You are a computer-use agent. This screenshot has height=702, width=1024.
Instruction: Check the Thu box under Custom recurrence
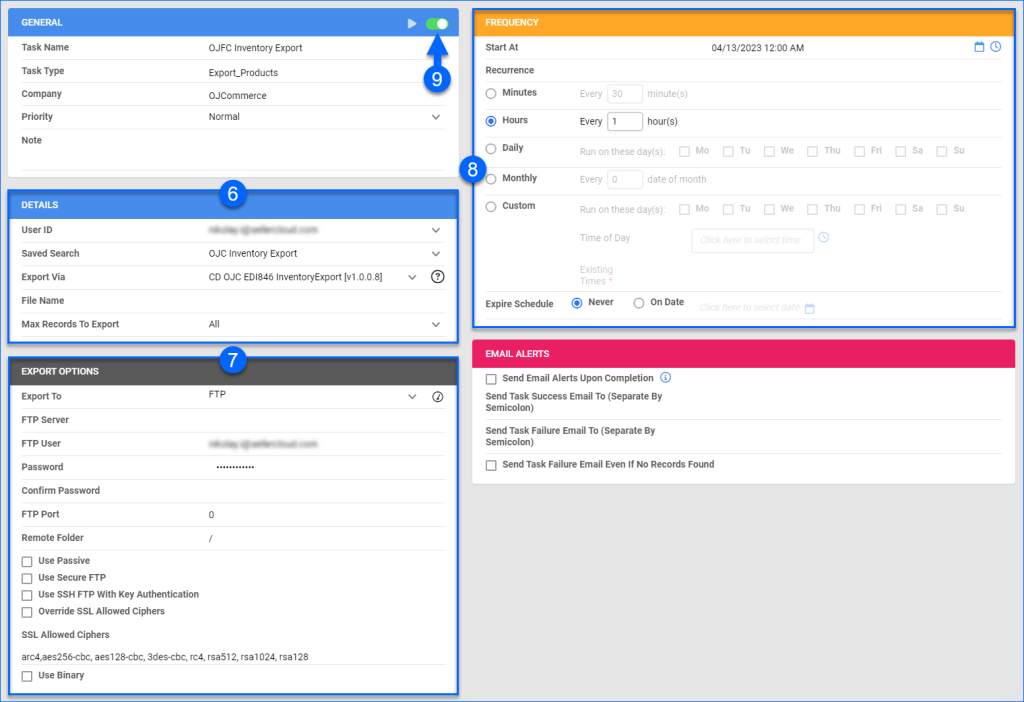[812, 208]
